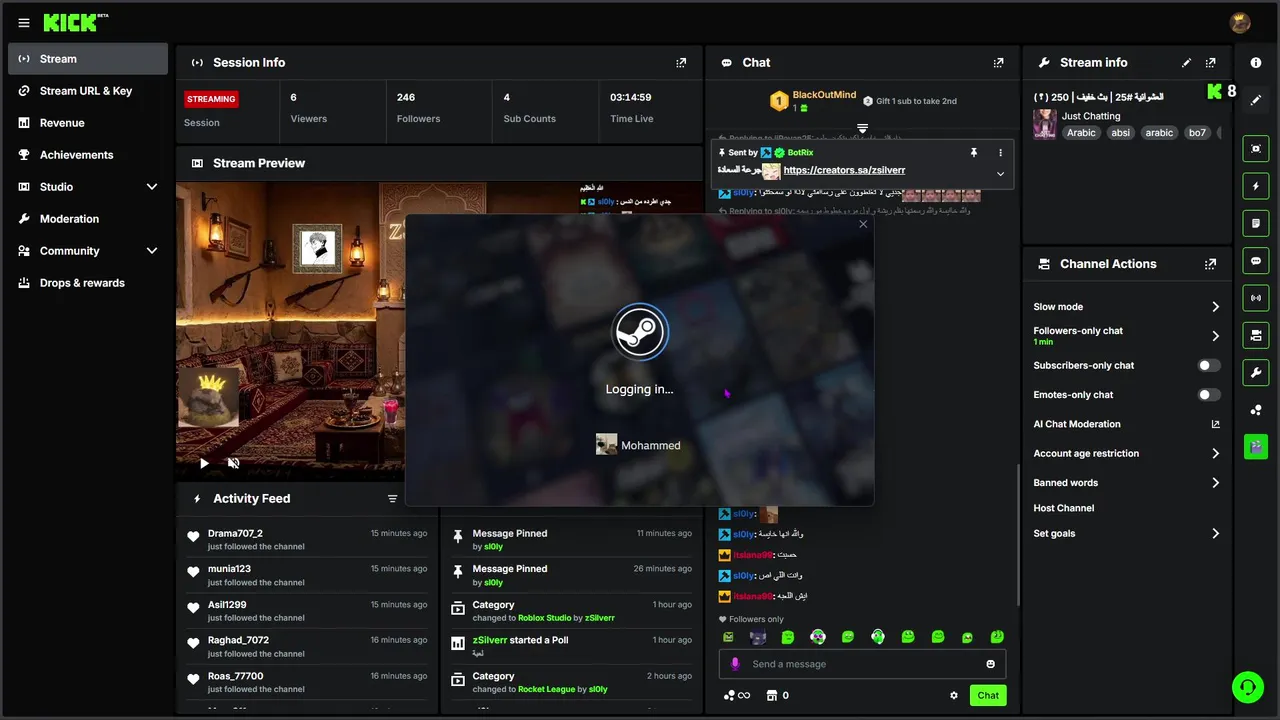Collapse the gift leaderboard in chat

tap(862, 128)
